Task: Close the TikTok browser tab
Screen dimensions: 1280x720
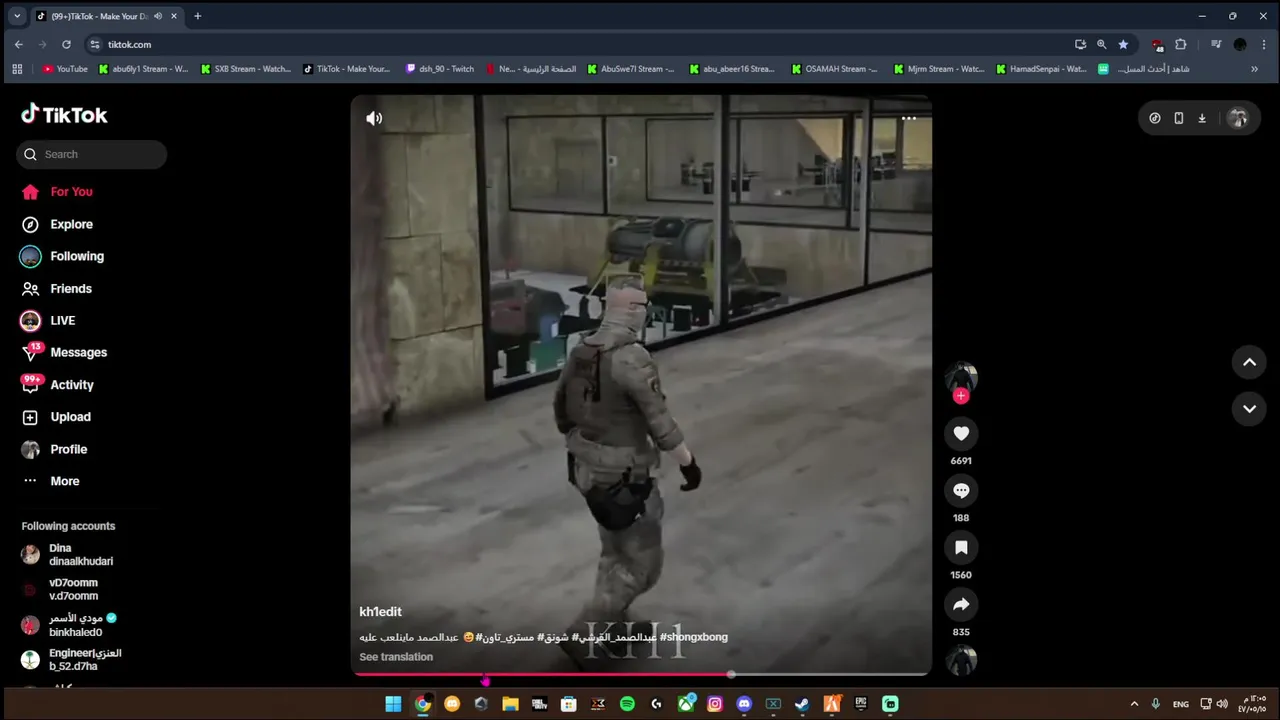Action: 174,16
